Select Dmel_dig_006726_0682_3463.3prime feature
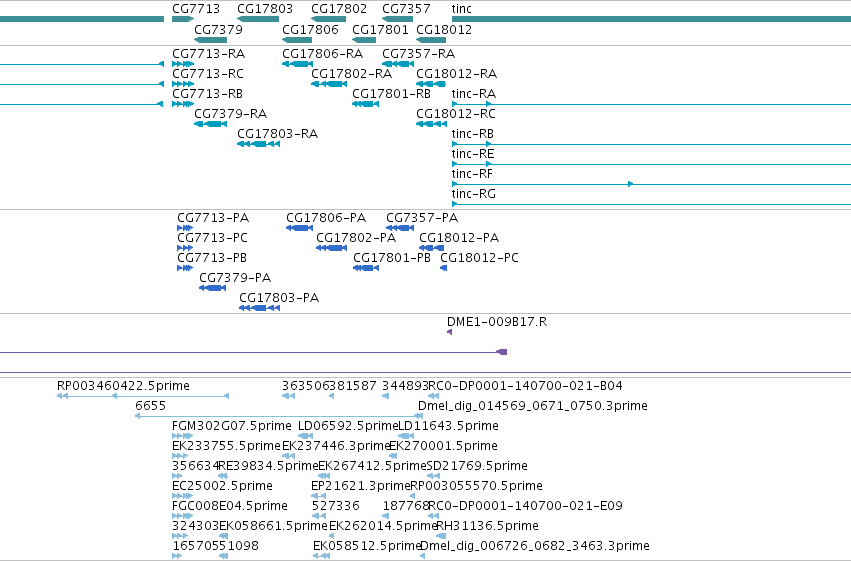 click(x=422, y=557)
